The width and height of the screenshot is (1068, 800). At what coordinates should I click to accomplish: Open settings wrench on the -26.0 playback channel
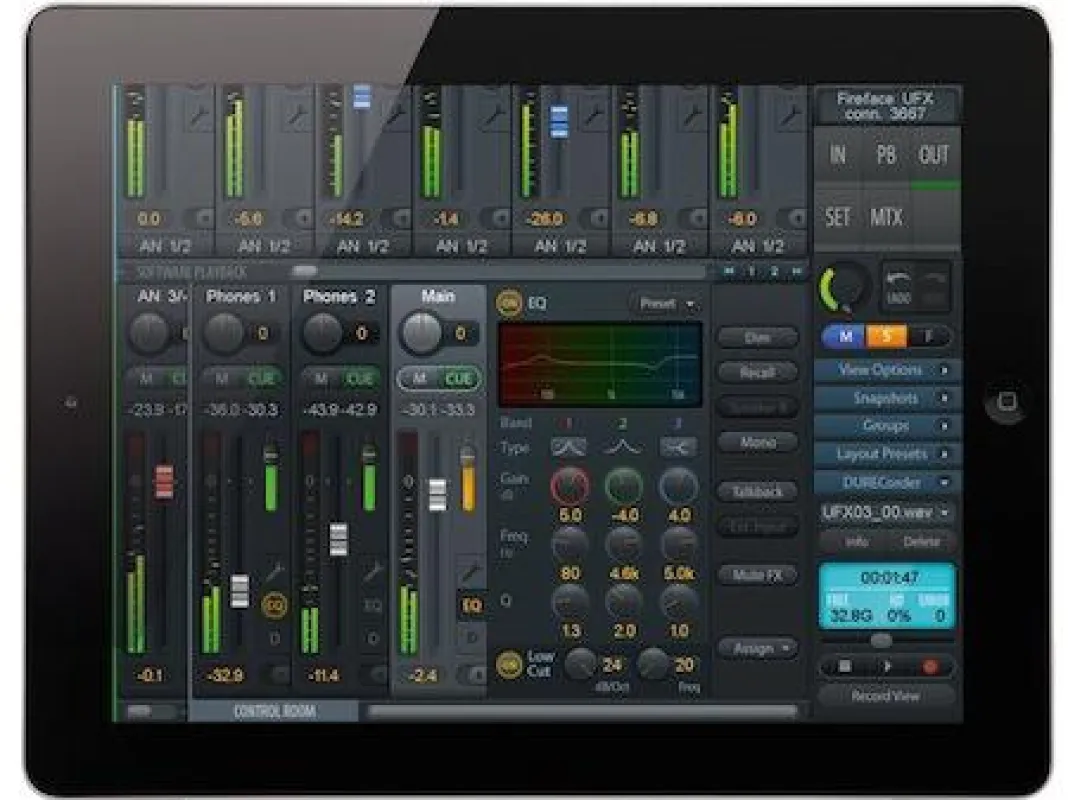[x=593, y=113]
